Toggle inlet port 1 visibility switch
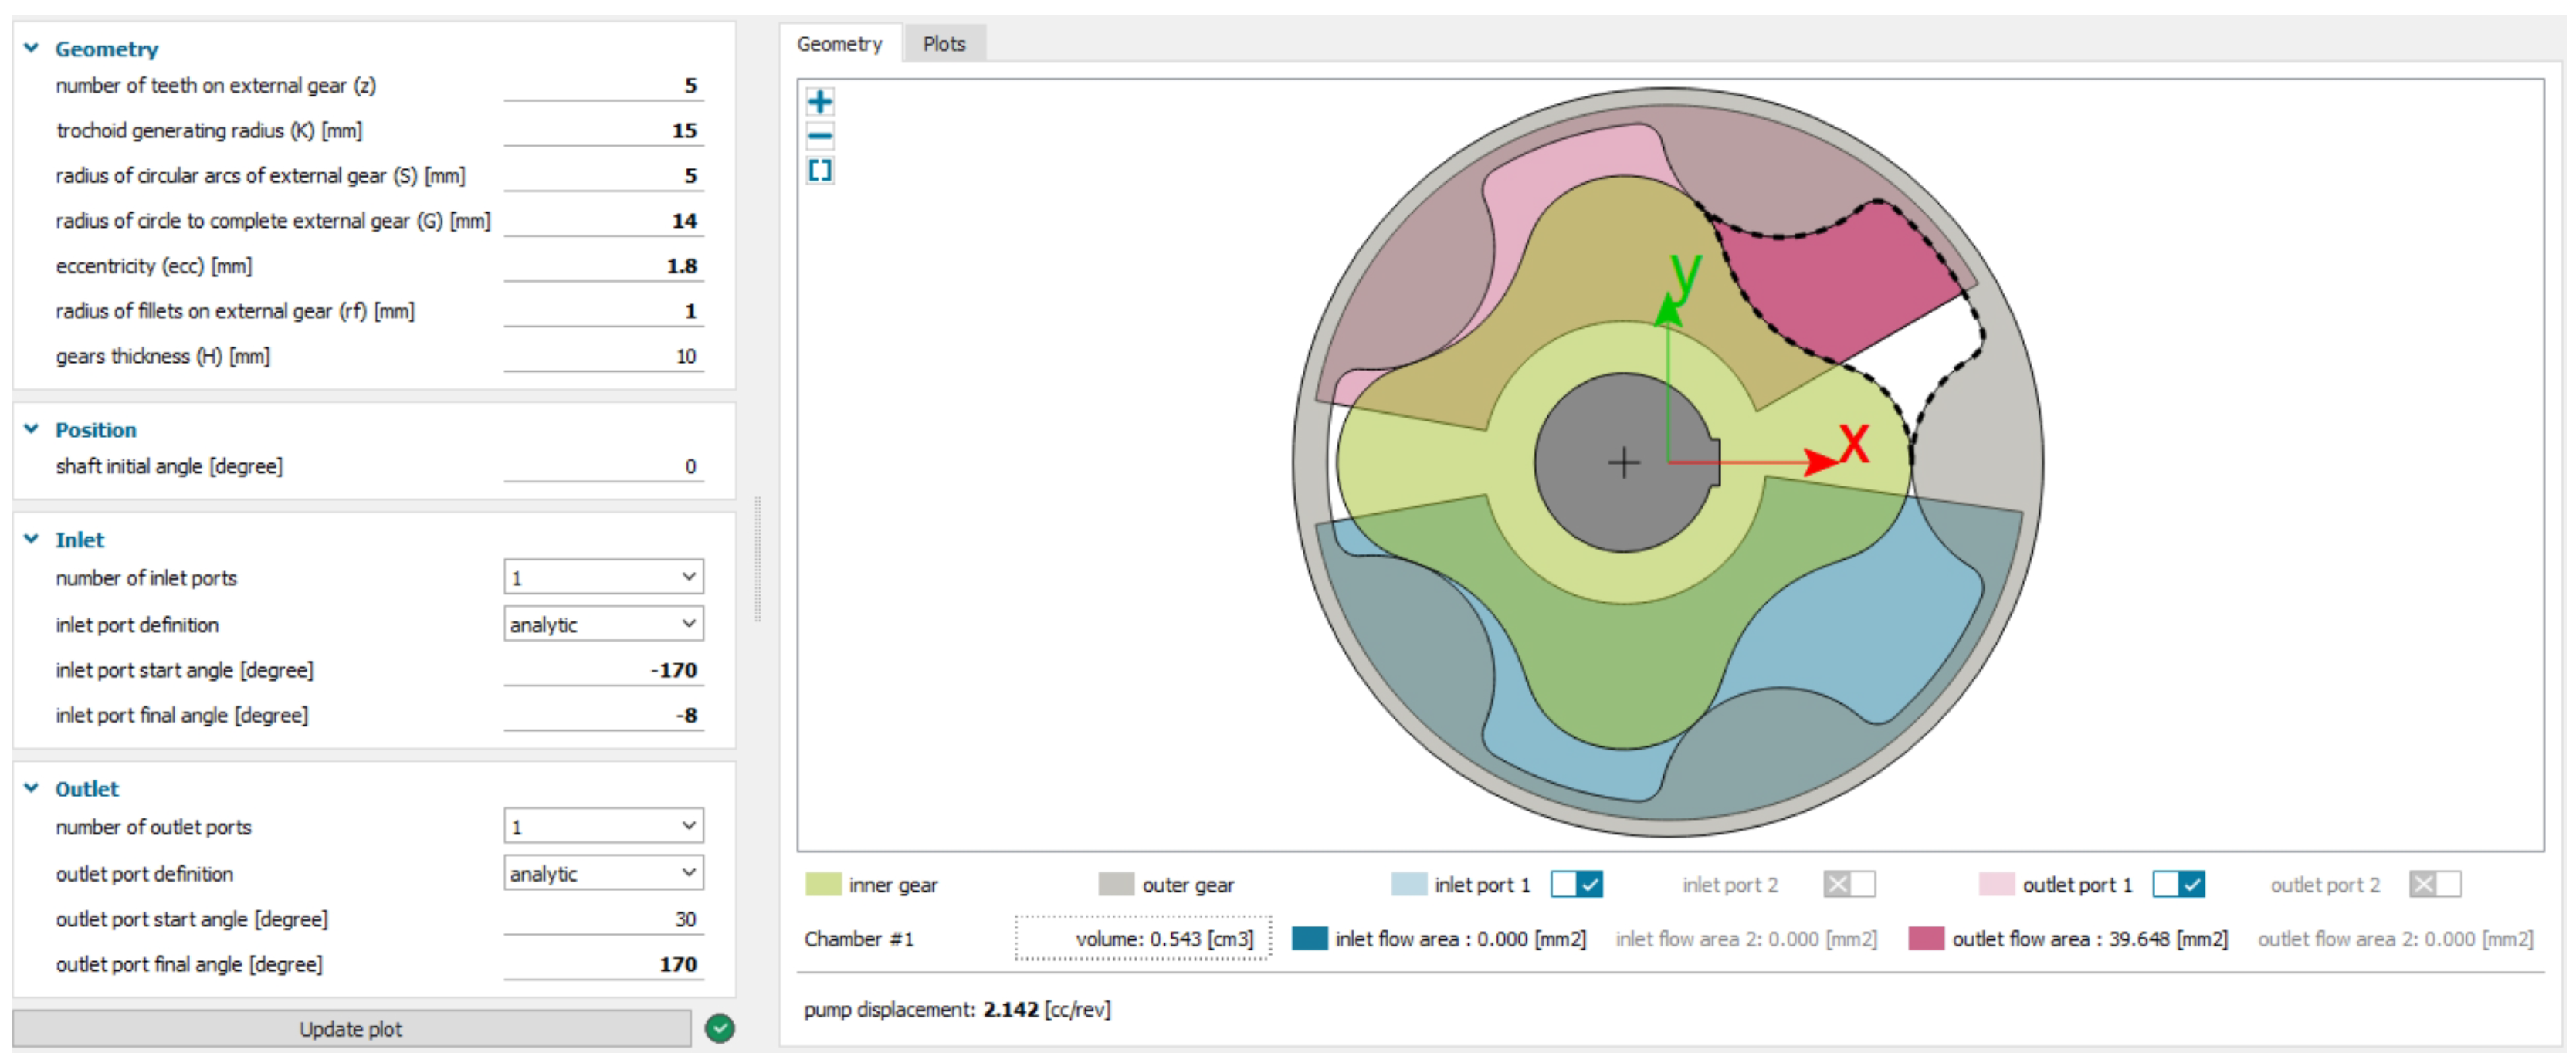Screen dimensions: 2576x1063 coord(1576,884)
